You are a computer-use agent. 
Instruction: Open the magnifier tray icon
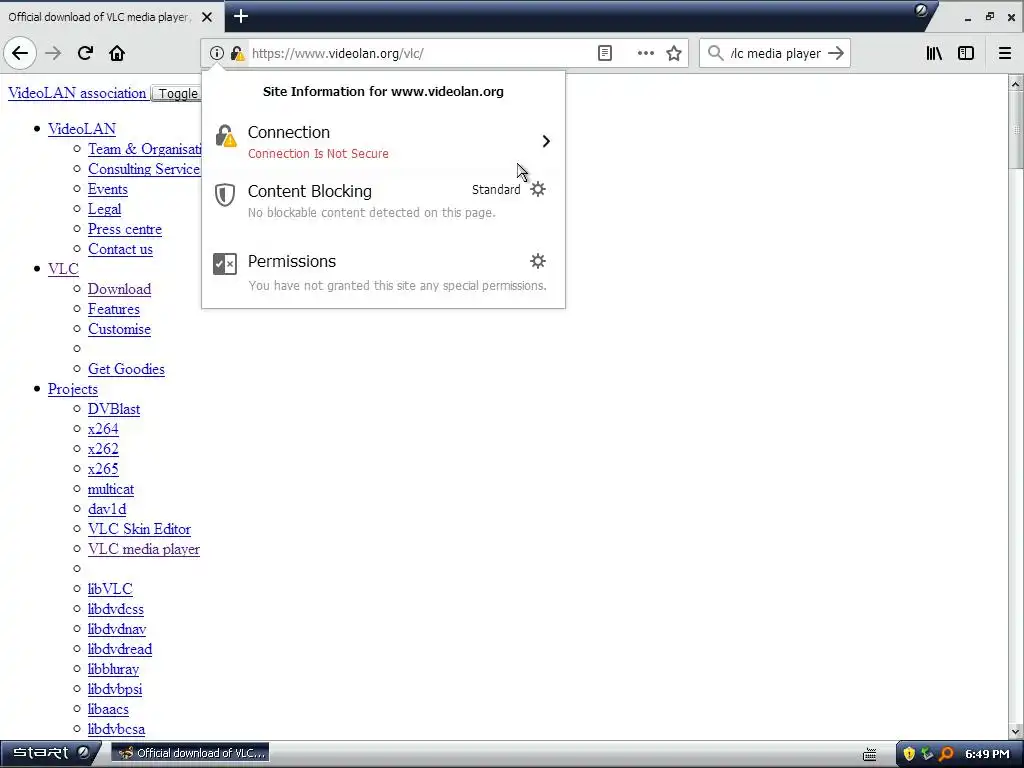(946, 754)
